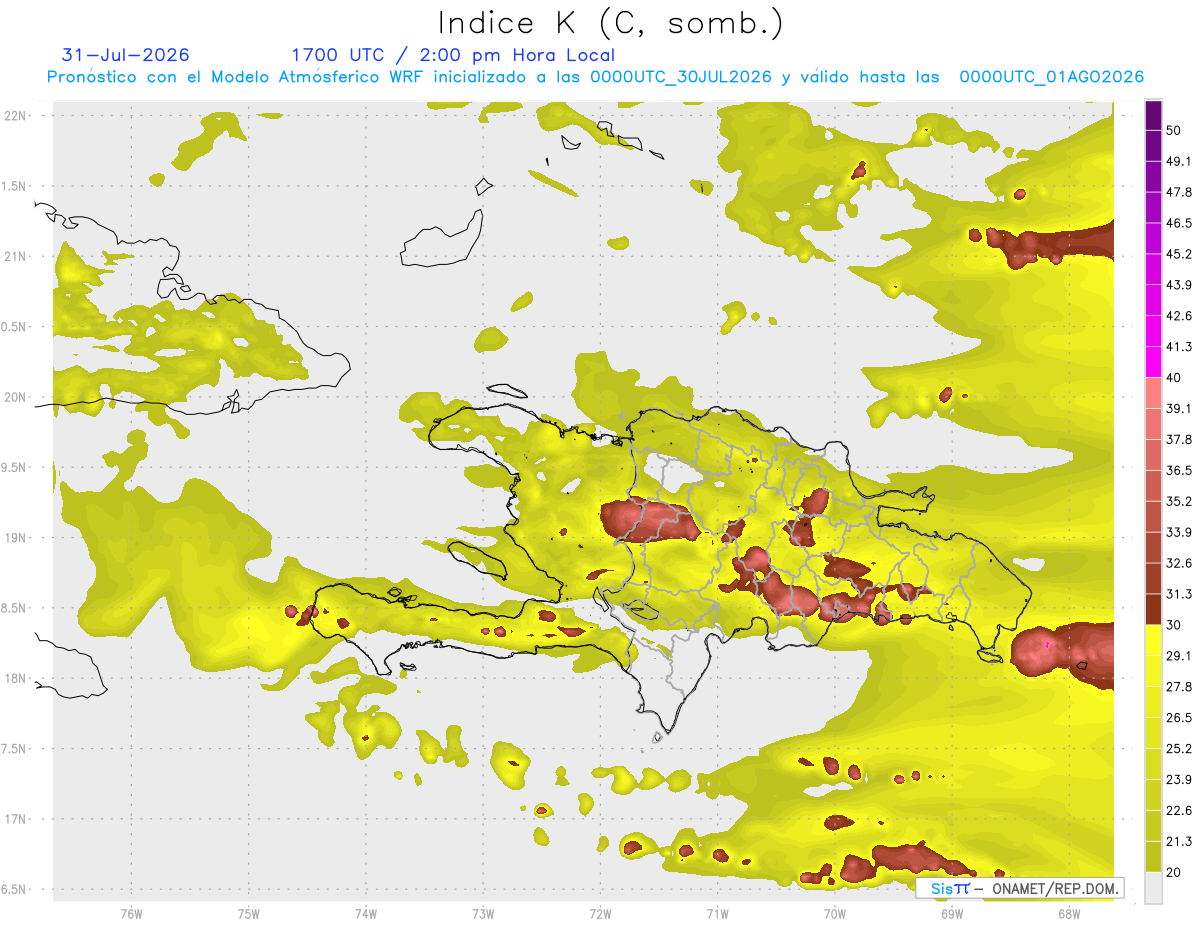Click the colorbar value "32.6"

click(x=1180, y=563)
